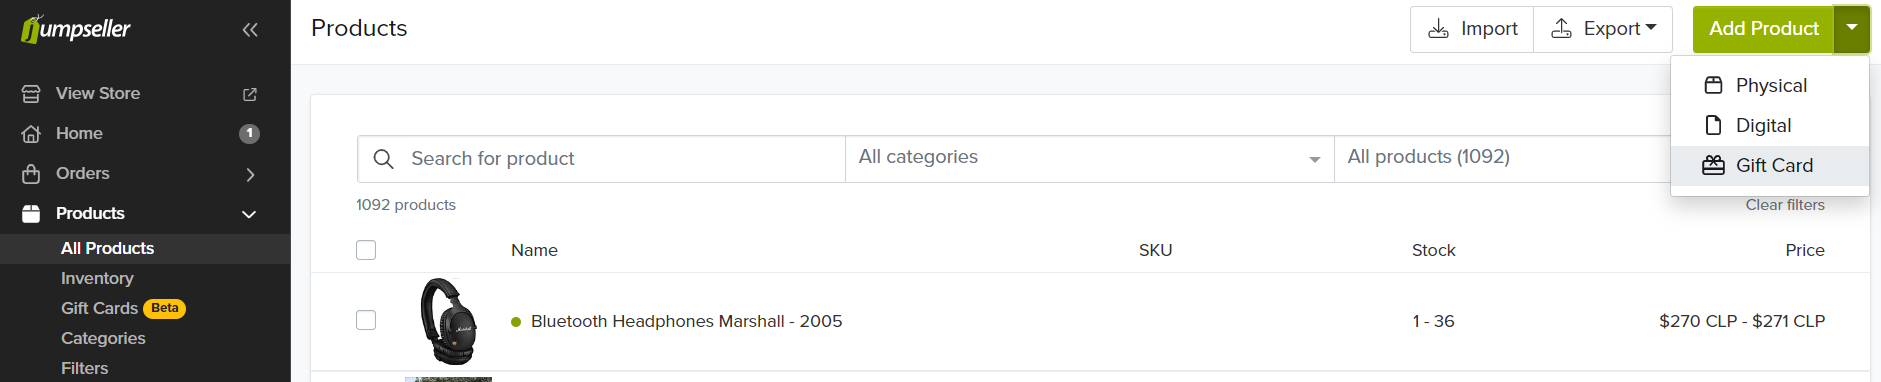Open the Bluetooth Headphones product thumbnail

[449, 321]
